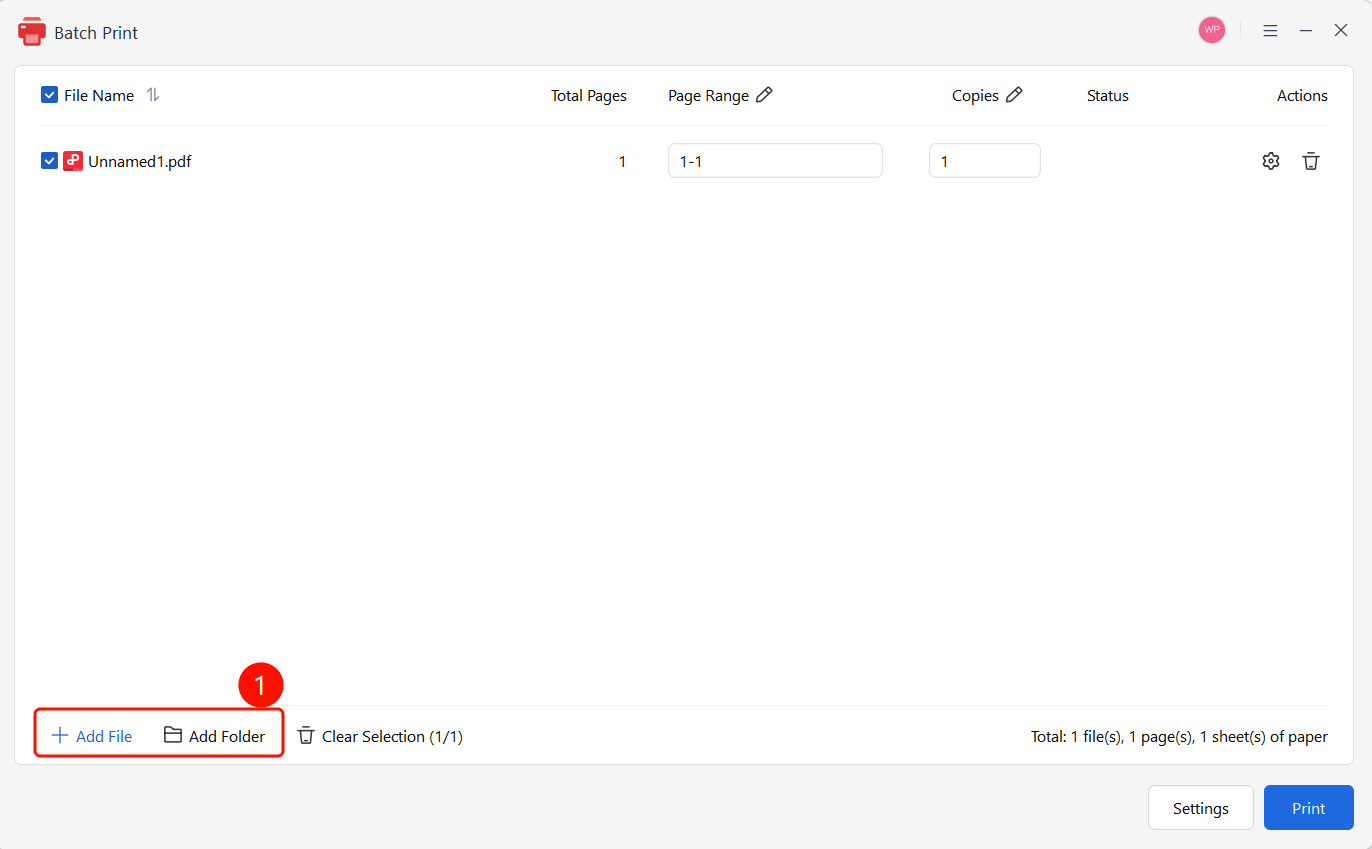
Task: Click the WP user avatar
Action: (1212, 30)
